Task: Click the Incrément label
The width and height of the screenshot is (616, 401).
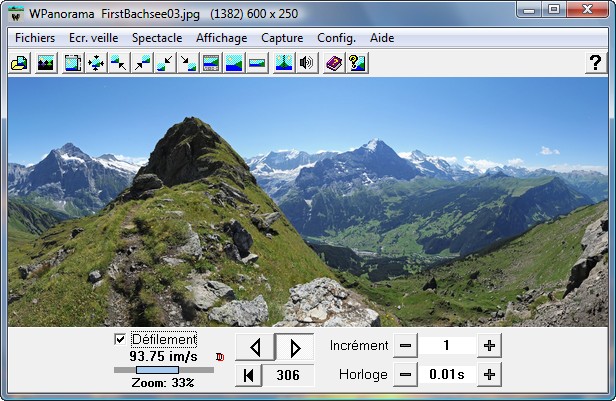Action: click(x=359, y=346)
